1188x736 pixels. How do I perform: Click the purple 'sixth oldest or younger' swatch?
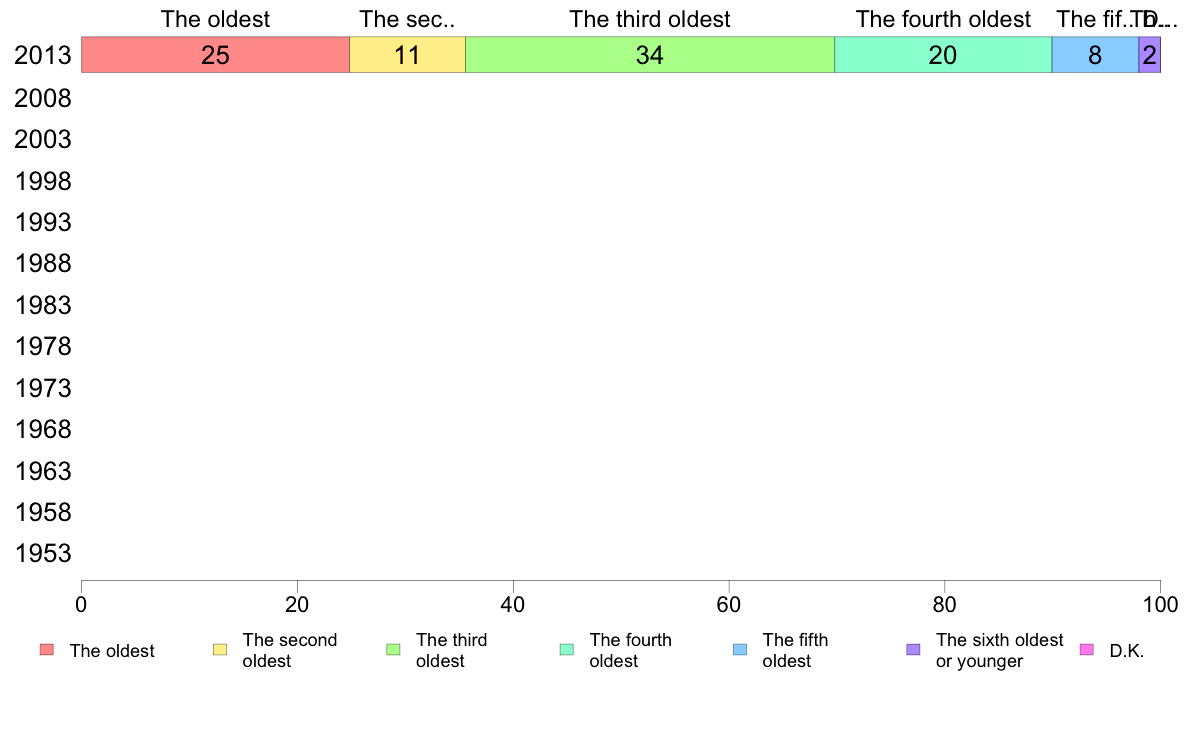coord(914,650)
